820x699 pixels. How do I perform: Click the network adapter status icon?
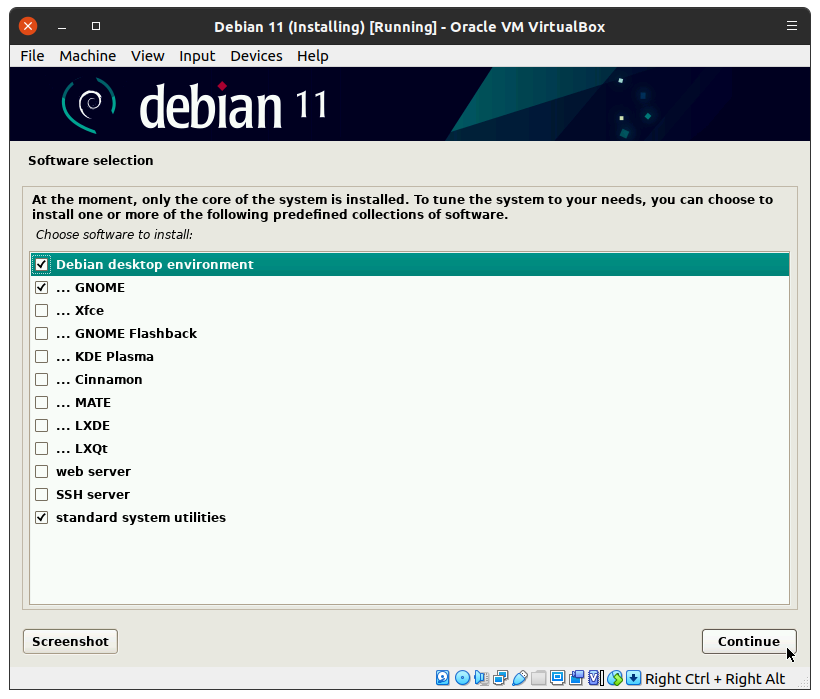[x=500, y=678]
